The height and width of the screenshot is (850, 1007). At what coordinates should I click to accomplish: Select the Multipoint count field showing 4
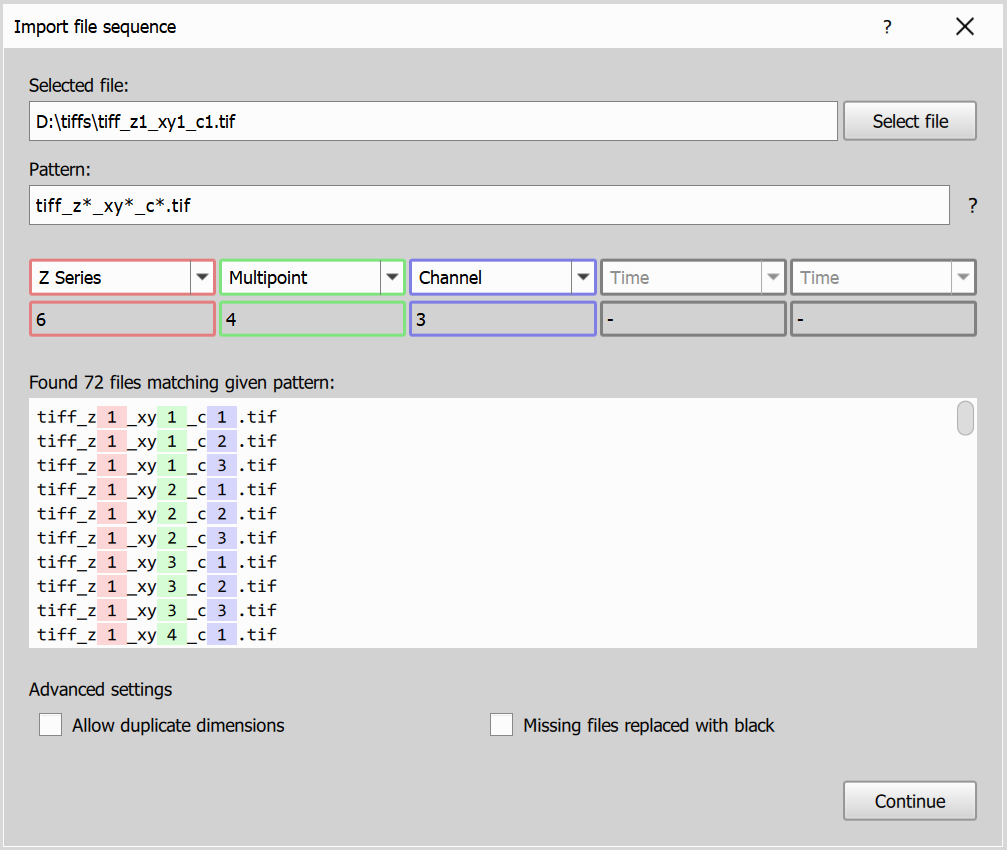[311, 318]
